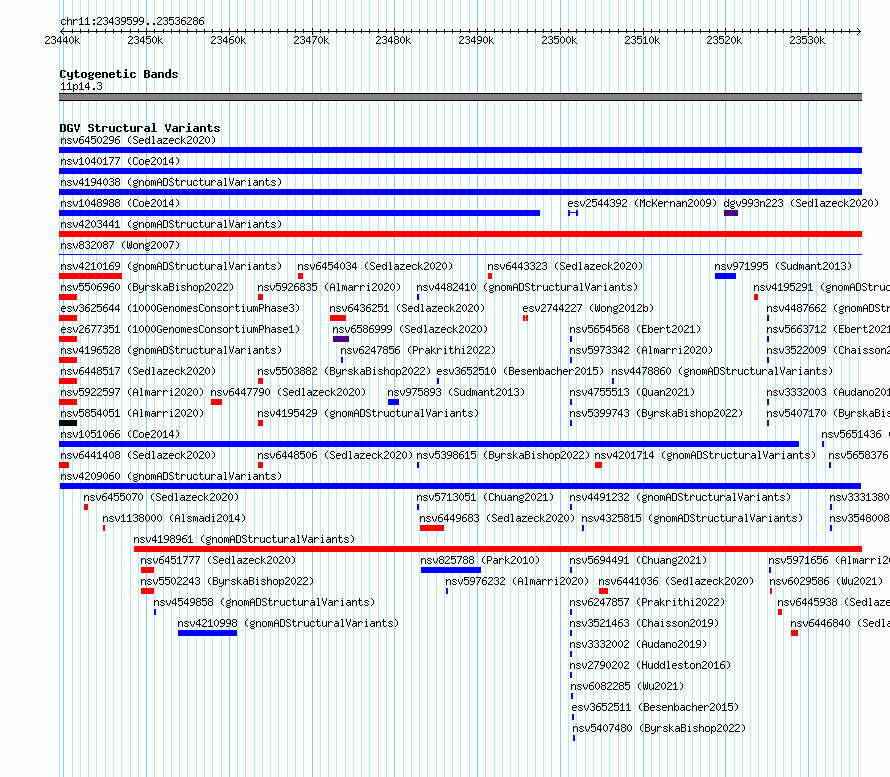Click esv2744227 (Wong2012b) label
The image size is (890, 777).
pos(588,308)
